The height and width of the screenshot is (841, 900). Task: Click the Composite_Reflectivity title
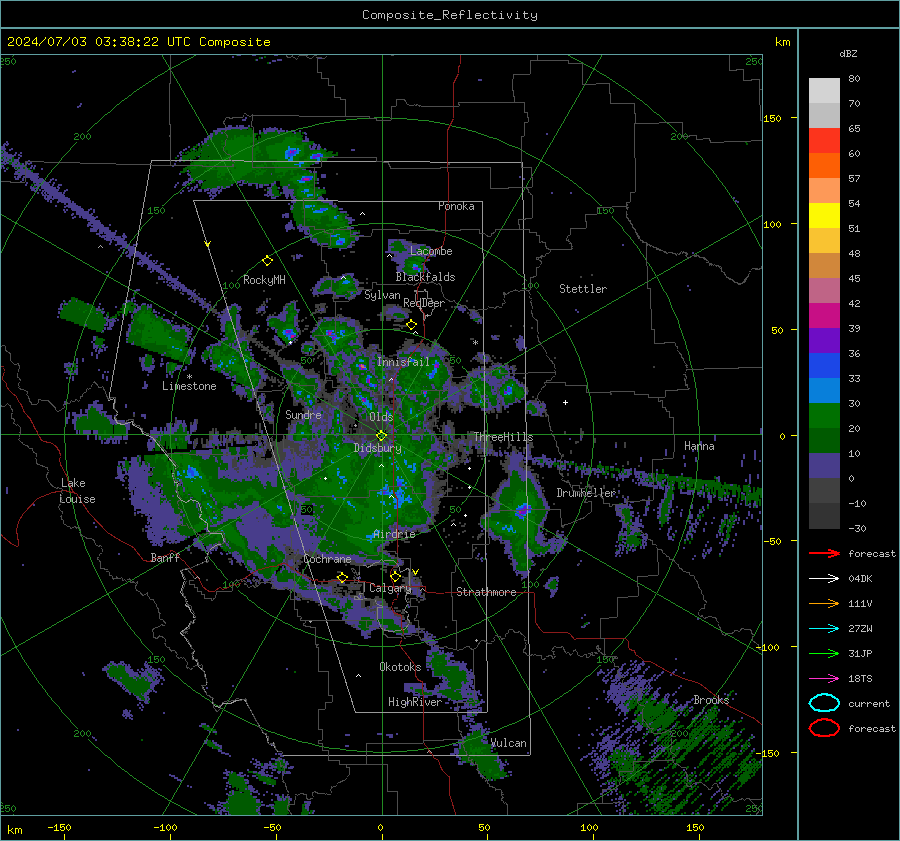[450, 15]
